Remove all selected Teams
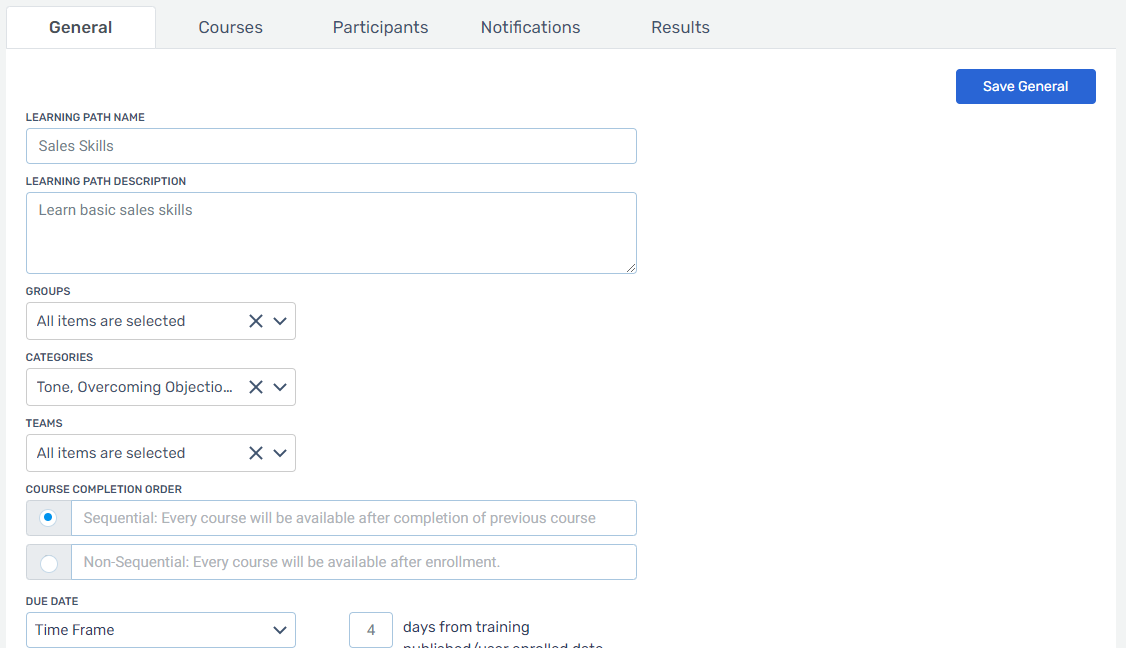Viewport: 1126px width, 648px height. (x=255, y=453)
